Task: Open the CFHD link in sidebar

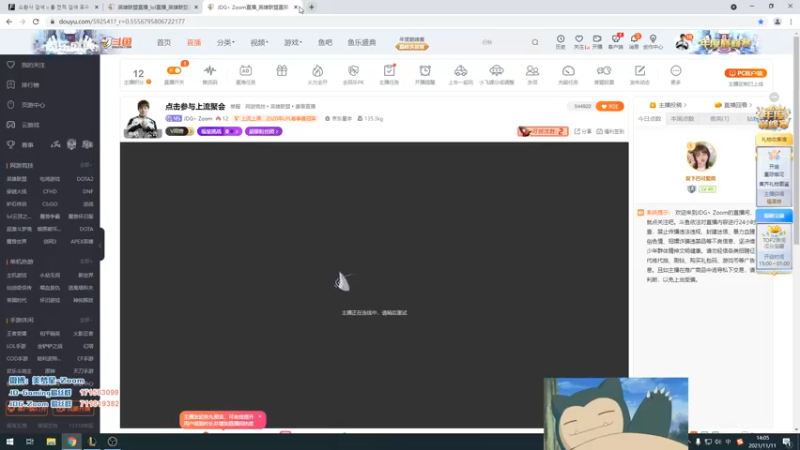Action: (50, 191)
